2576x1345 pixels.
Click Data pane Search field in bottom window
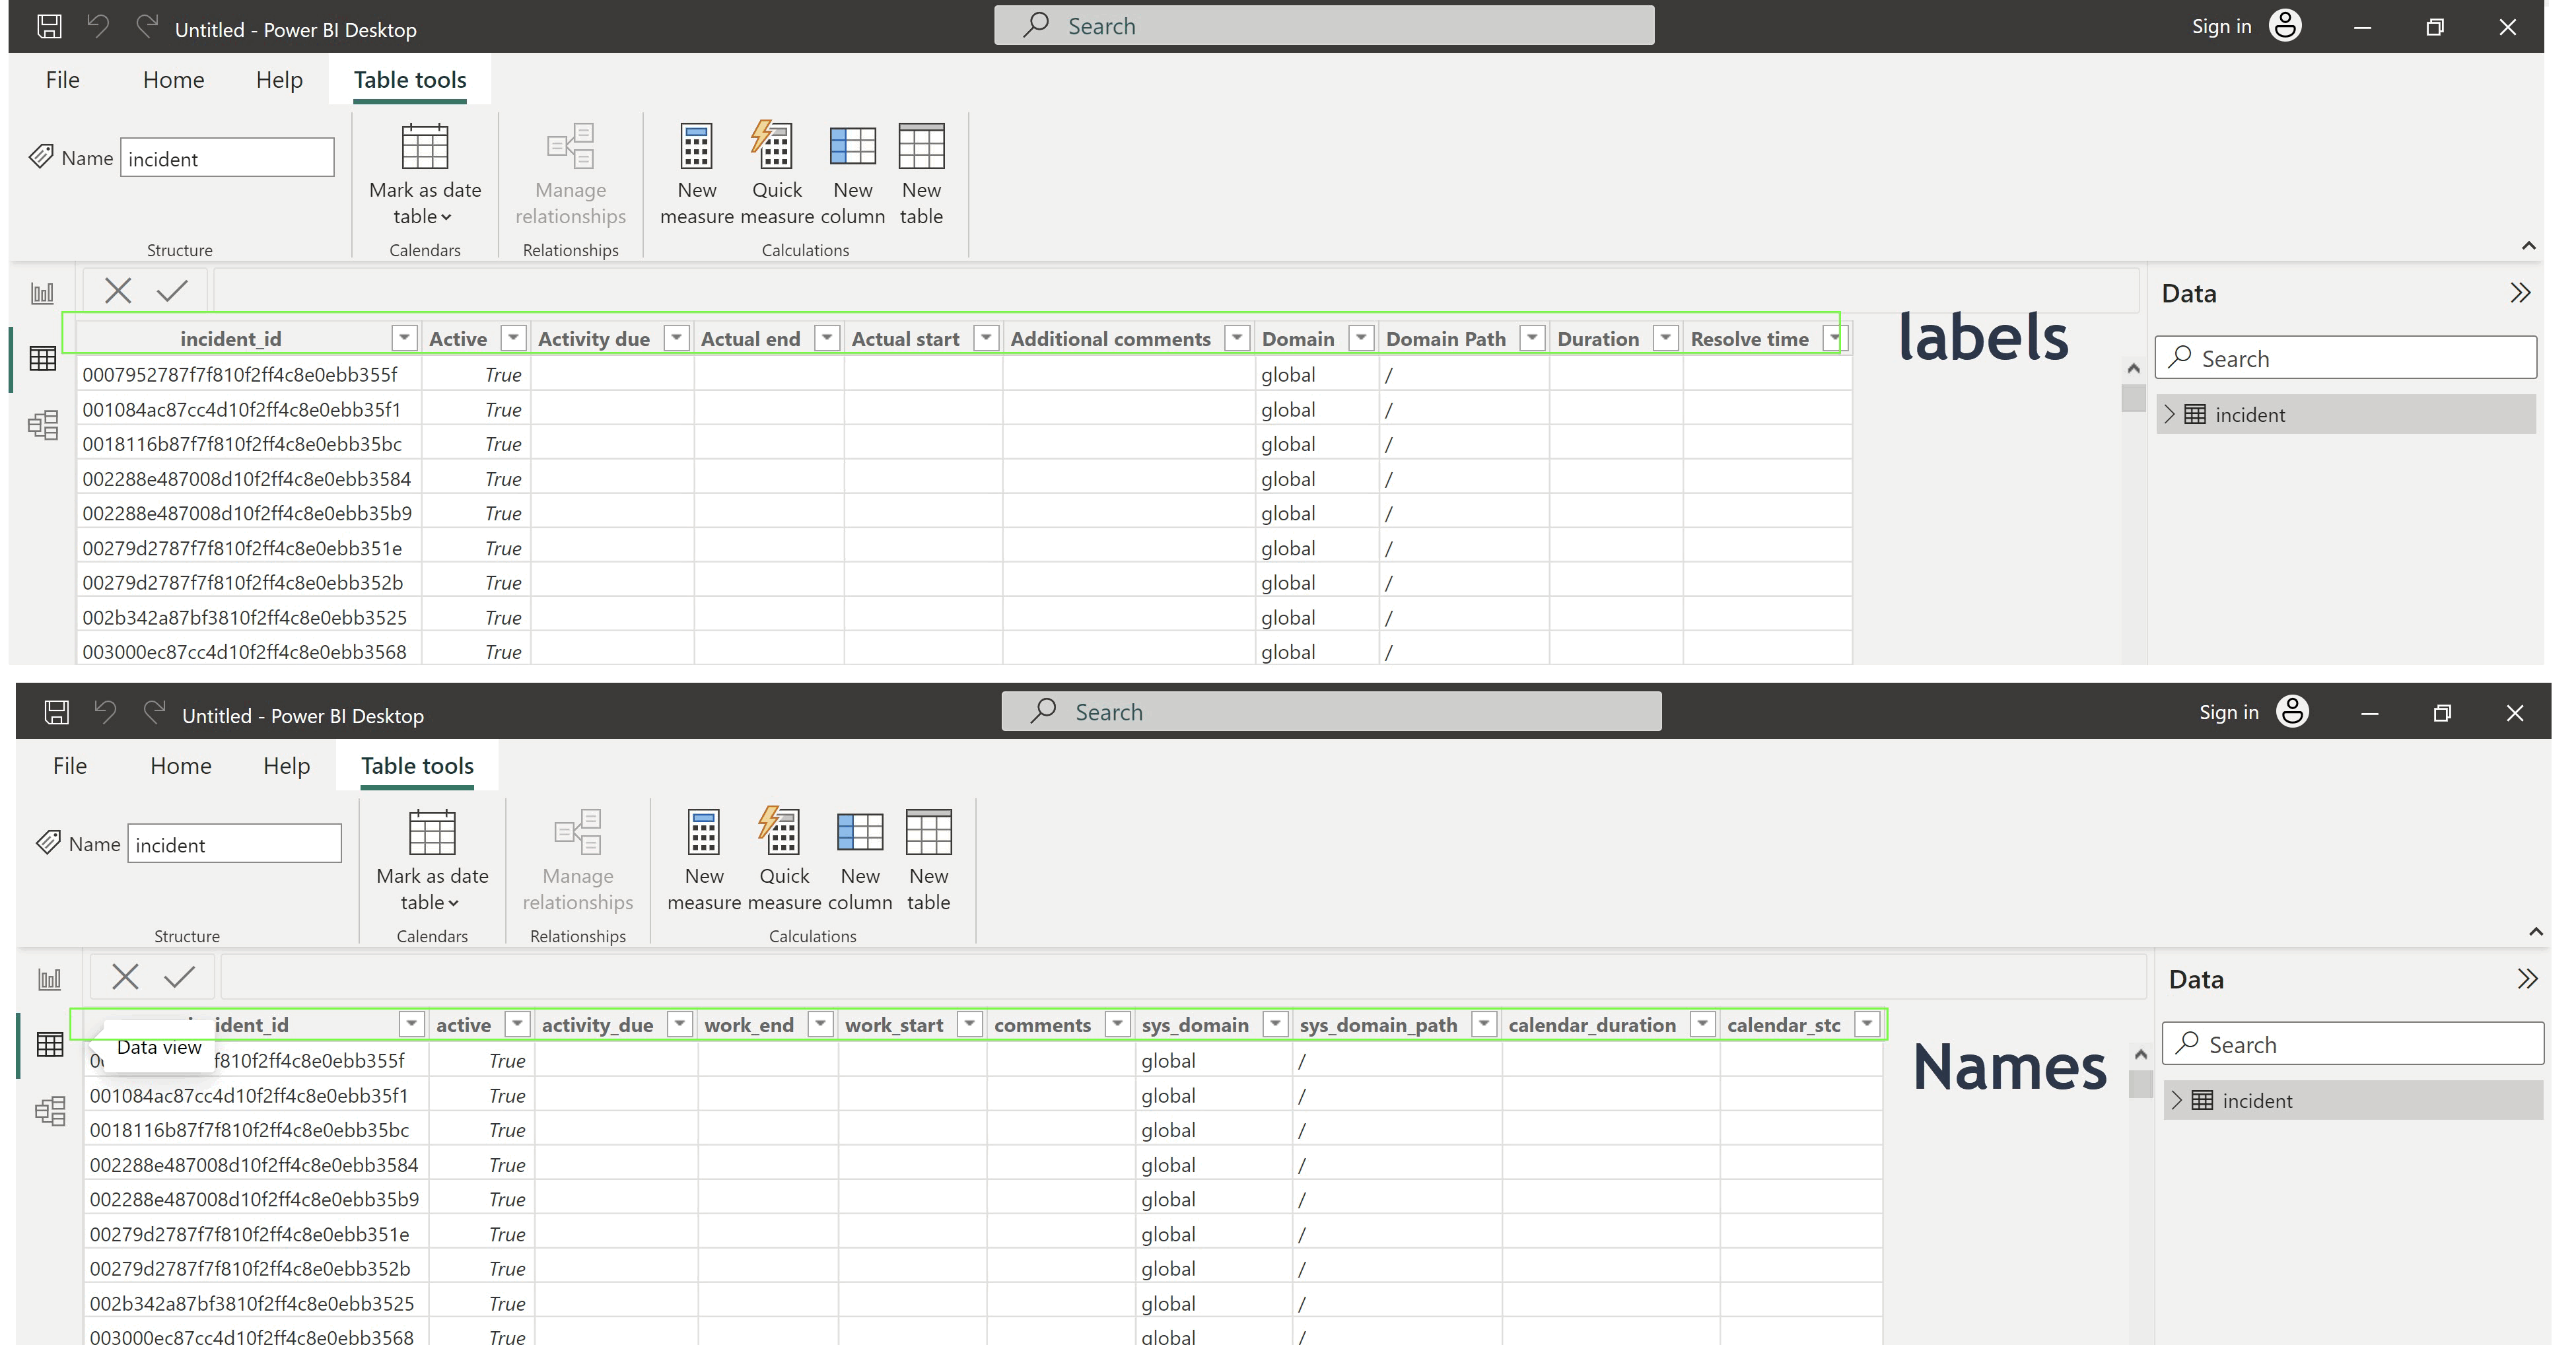point(2352,1044)
